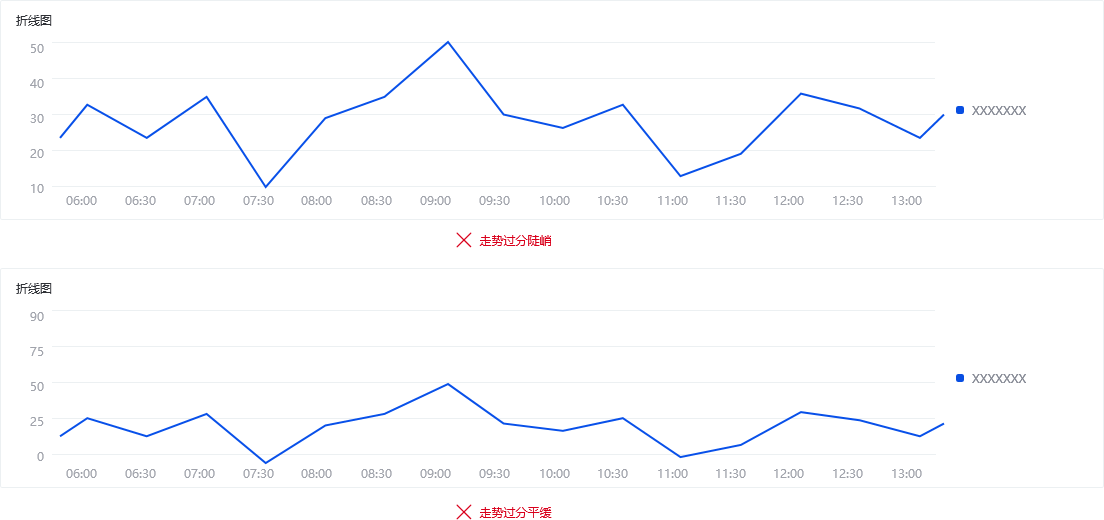Select the 10:30 x-axis label in bottom chart

tap(613, 474)
